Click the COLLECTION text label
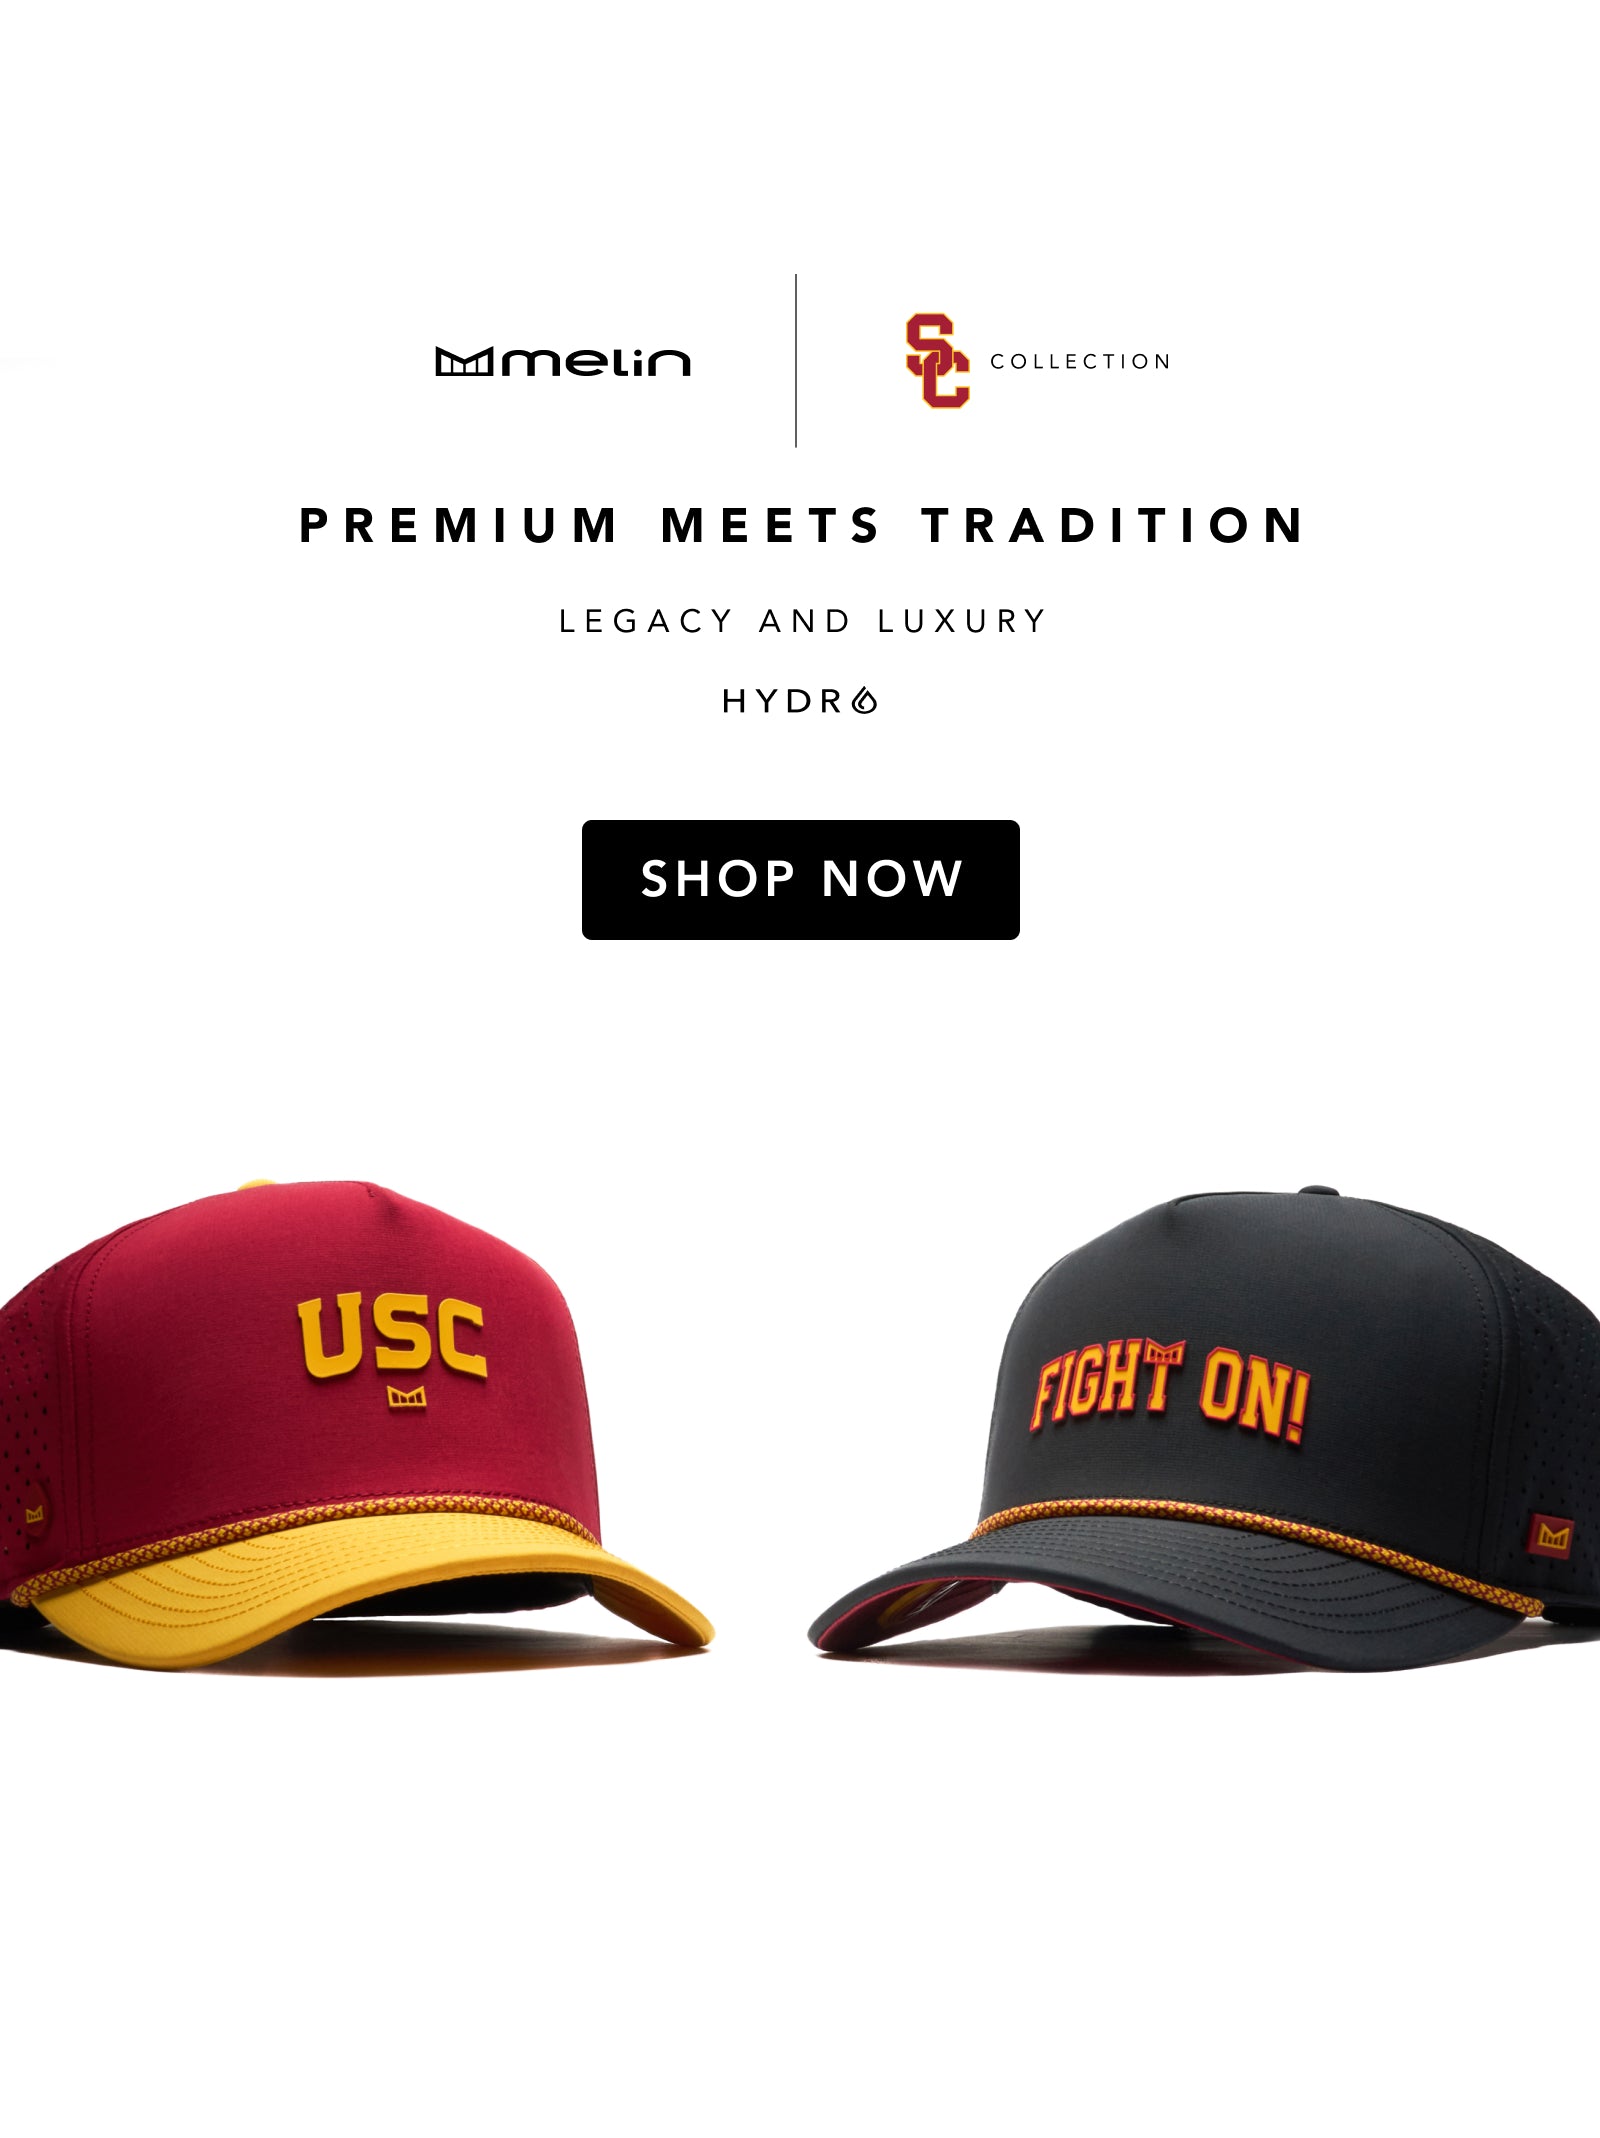1600x2138 pixels. (x=1080, y=361)
